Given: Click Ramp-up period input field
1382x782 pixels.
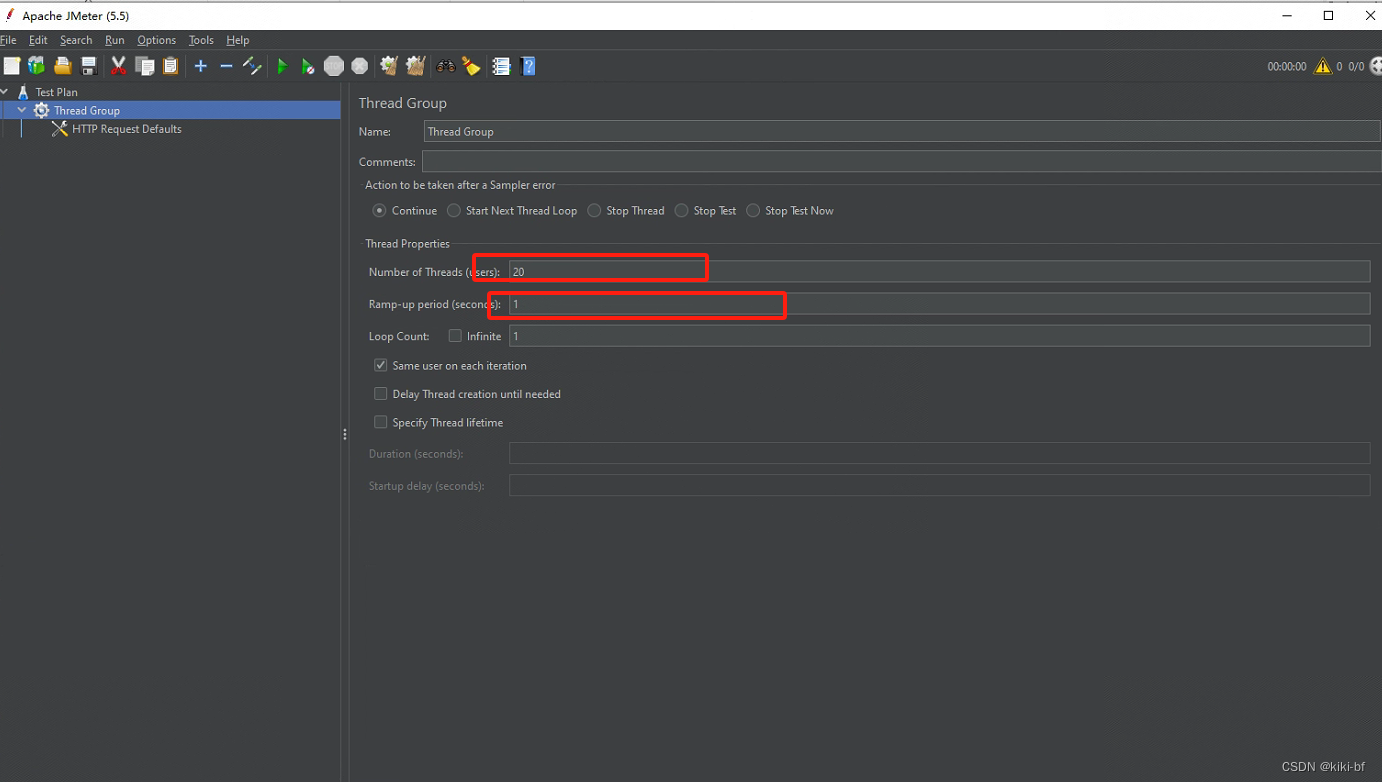Looking at the screenshot, I should (x=939, y=304).
